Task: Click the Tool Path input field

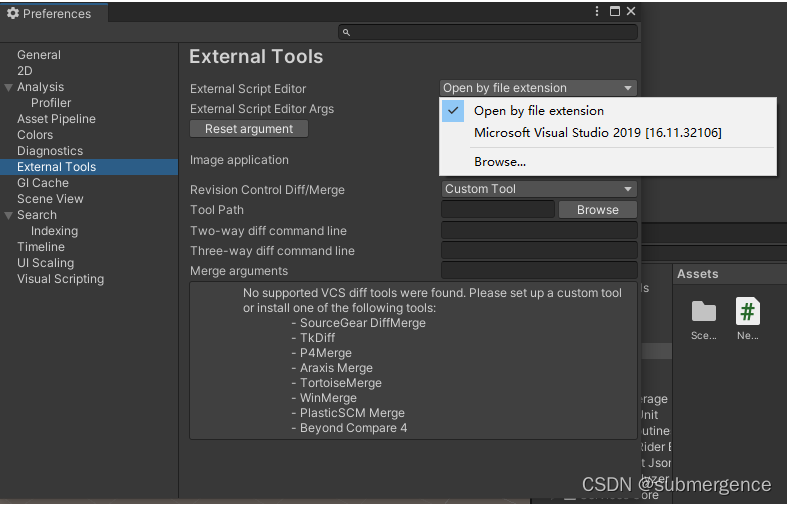Action: [497, 210]
